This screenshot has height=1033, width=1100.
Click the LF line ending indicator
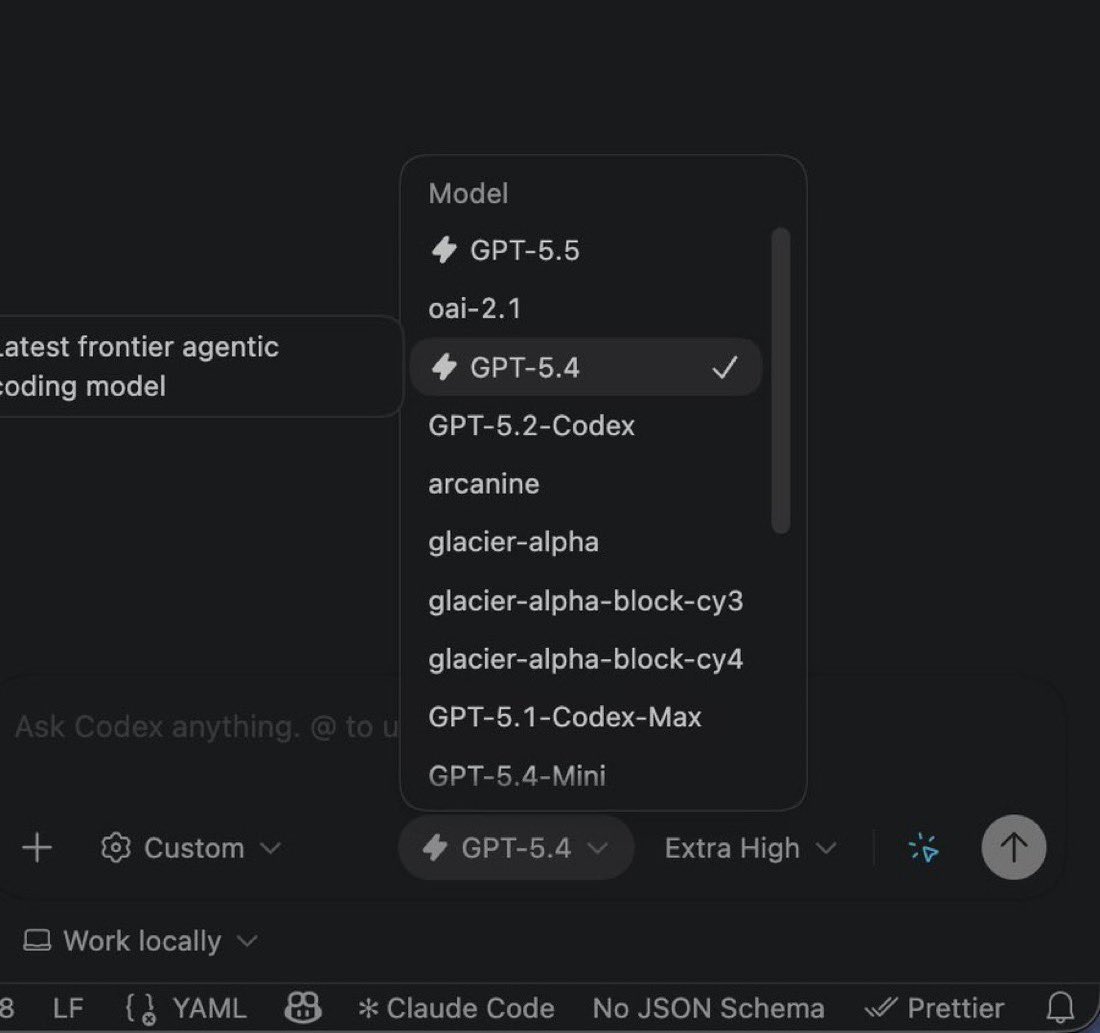[x=68, y=1008]
